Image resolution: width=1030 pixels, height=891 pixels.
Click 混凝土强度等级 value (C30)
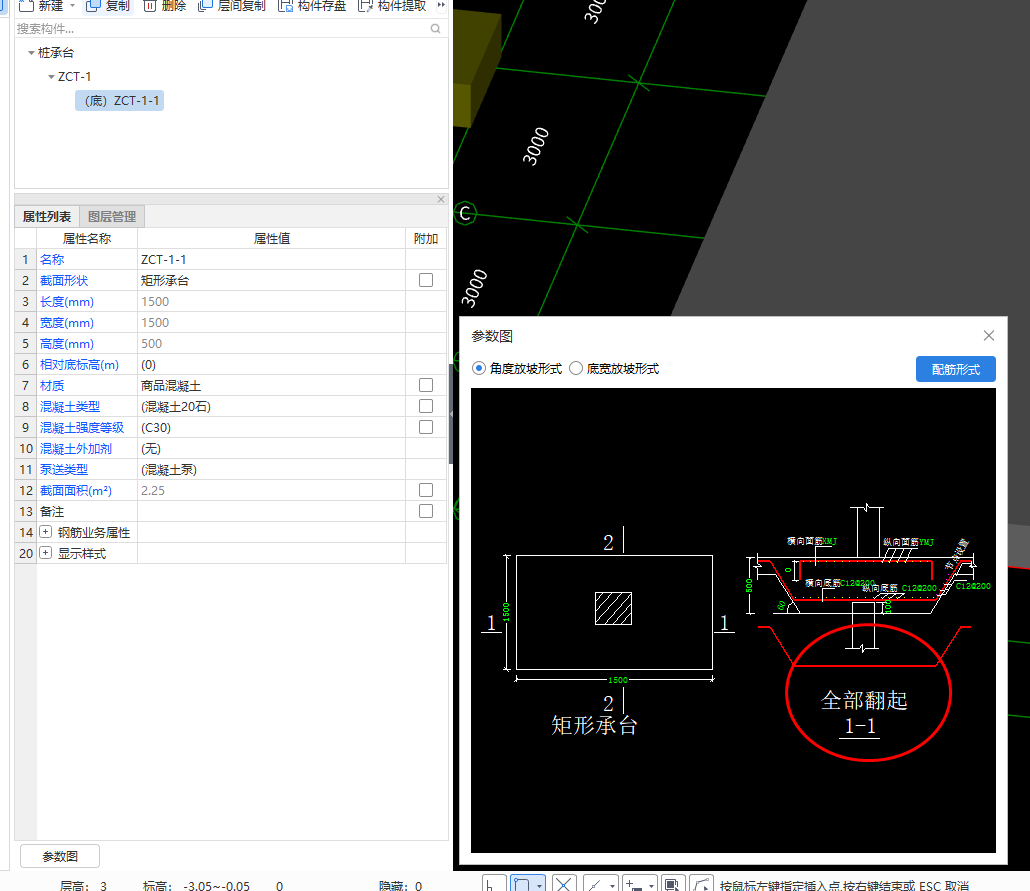(271, 428)
